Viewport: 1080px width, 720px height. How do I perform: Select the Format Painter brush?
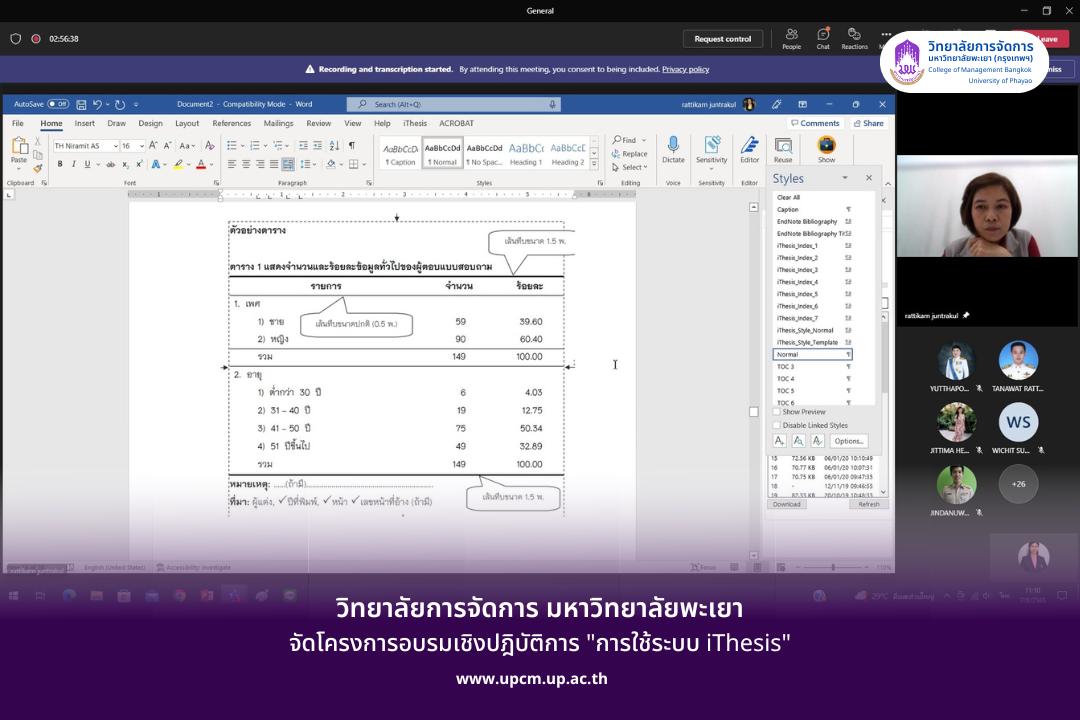(x=37, y=168)
